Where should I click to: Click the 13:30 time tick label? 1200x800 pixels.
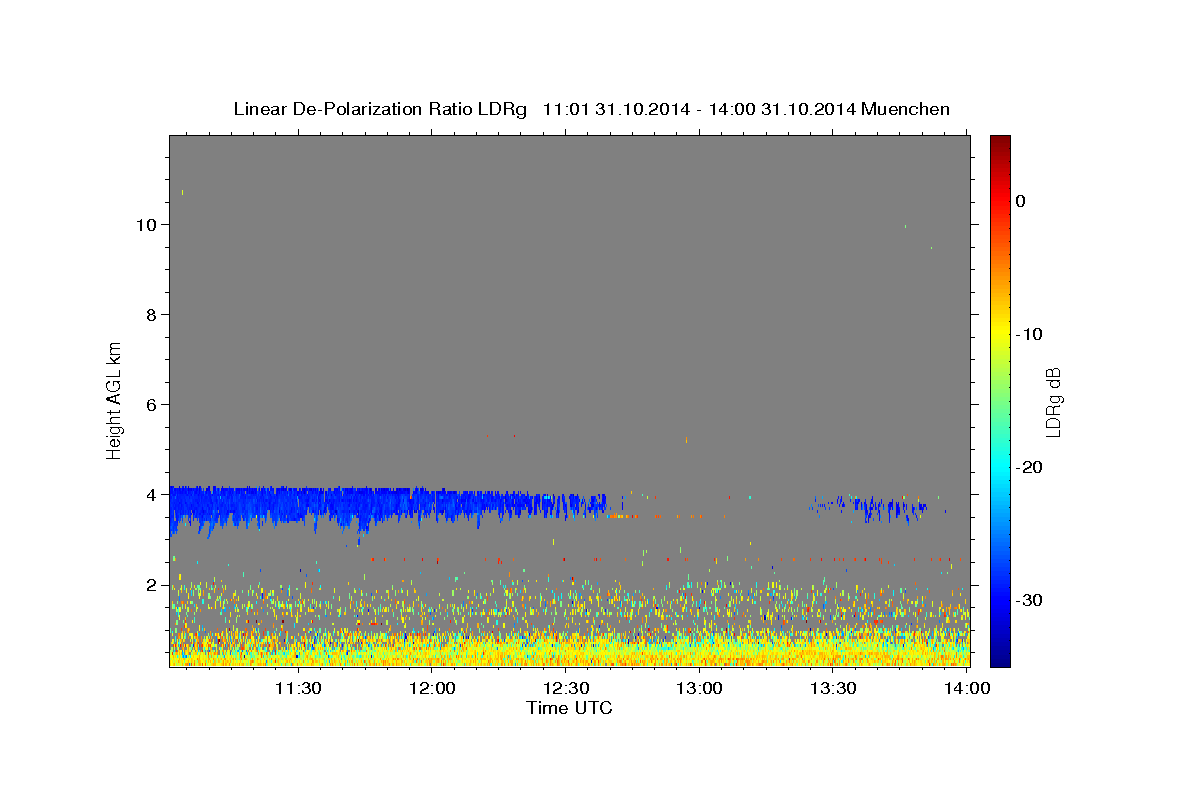pos(833,688)
